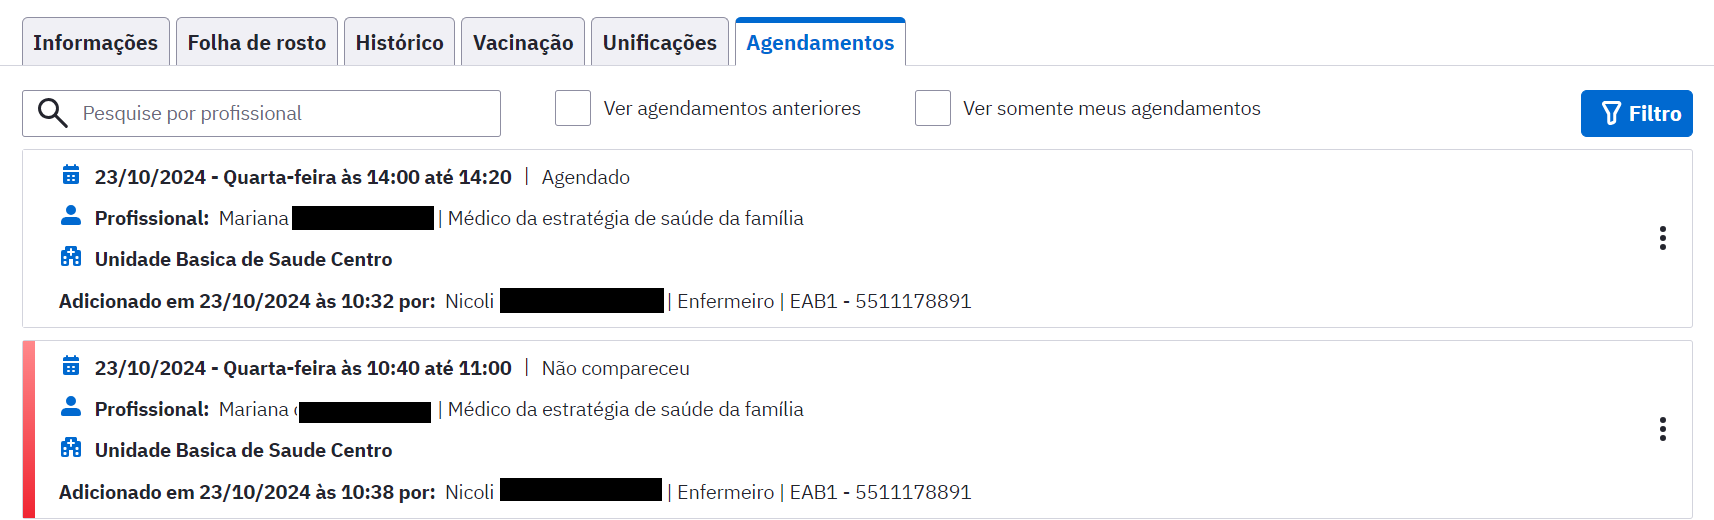Click the blue Filtro button
The image size is (1714, 520).
tap(1637, 113)
